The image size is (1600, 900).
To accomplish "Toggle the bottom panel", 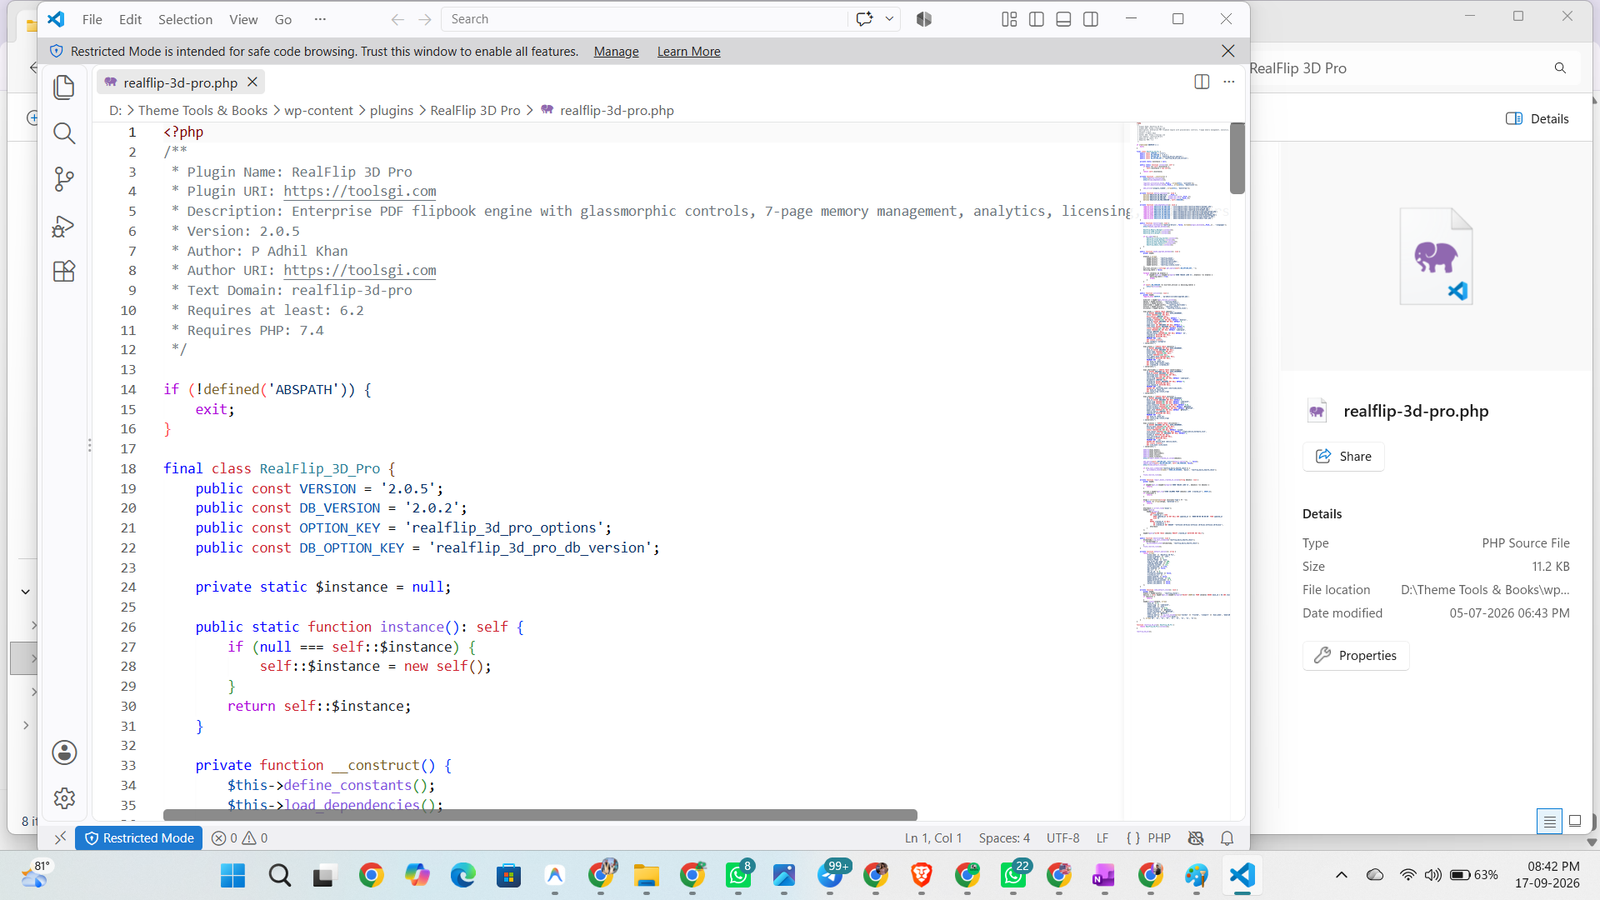I will tap(1063, 19).
